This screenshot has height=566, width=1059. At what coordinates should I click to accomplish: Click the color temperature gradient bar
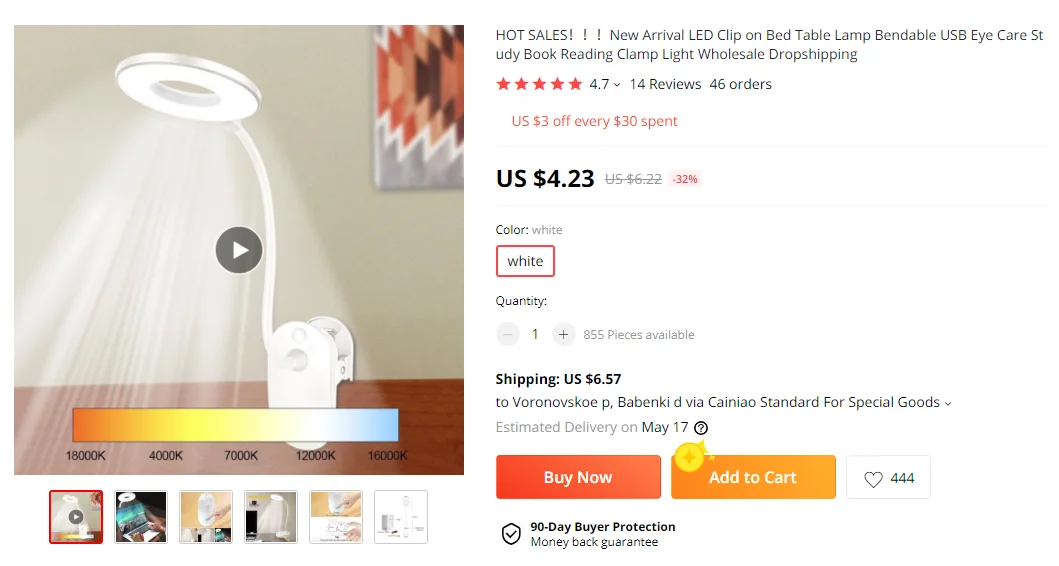(235, 425)
